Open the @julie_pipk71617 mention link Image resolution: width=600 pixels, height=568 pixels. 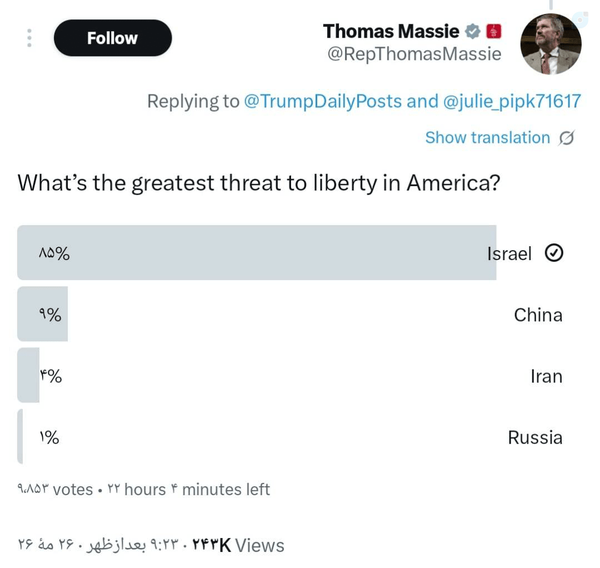tap(512, 101)
